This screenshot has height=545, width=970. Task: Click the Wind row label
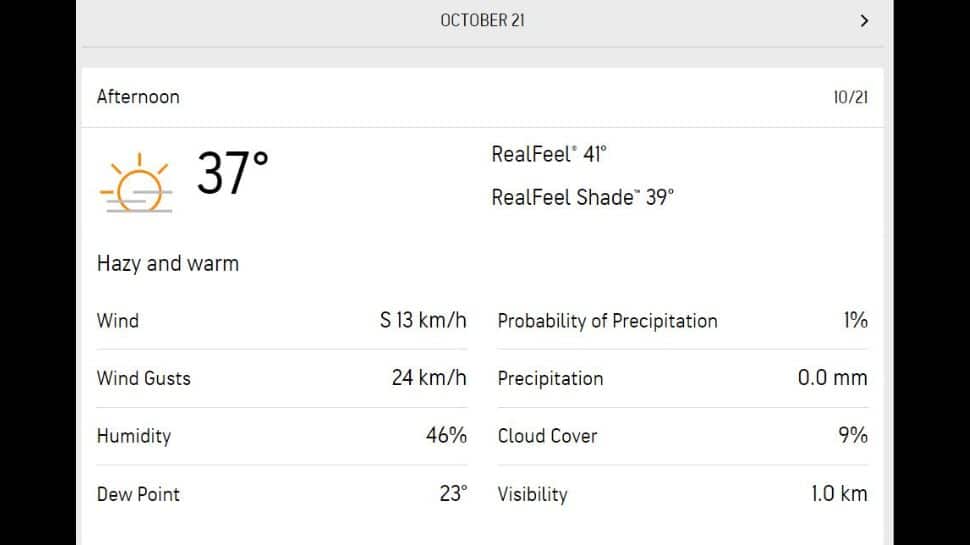(x=118, y=321)
